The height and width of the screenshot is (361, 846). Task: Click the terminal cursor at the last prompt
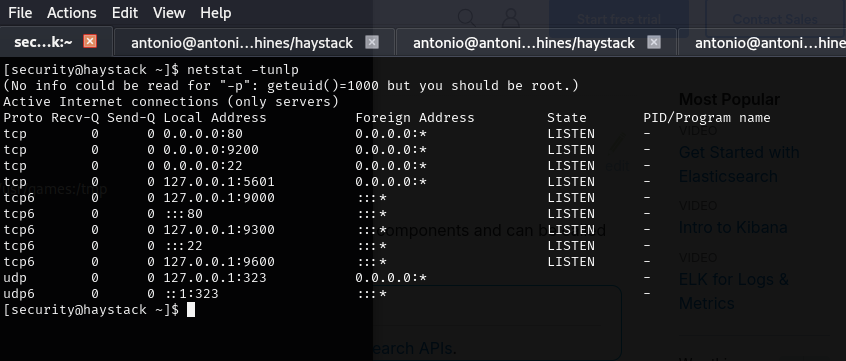(190, 310)
